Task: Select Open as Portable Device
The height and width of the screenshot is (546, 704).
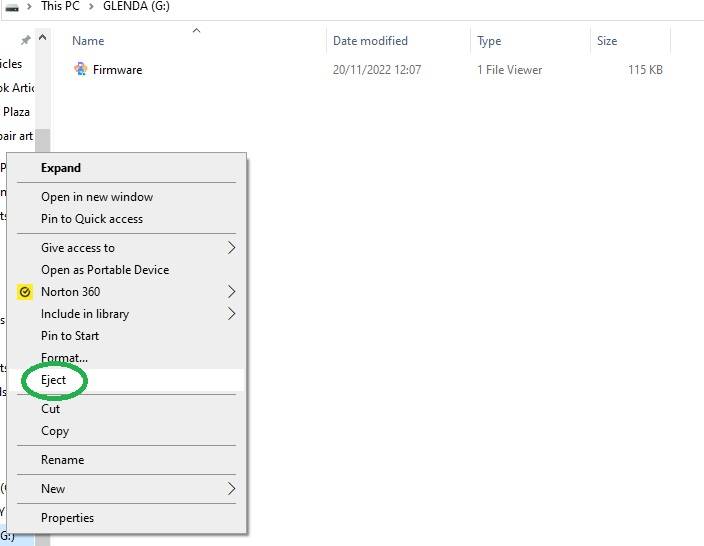Action: coord(127,270)
